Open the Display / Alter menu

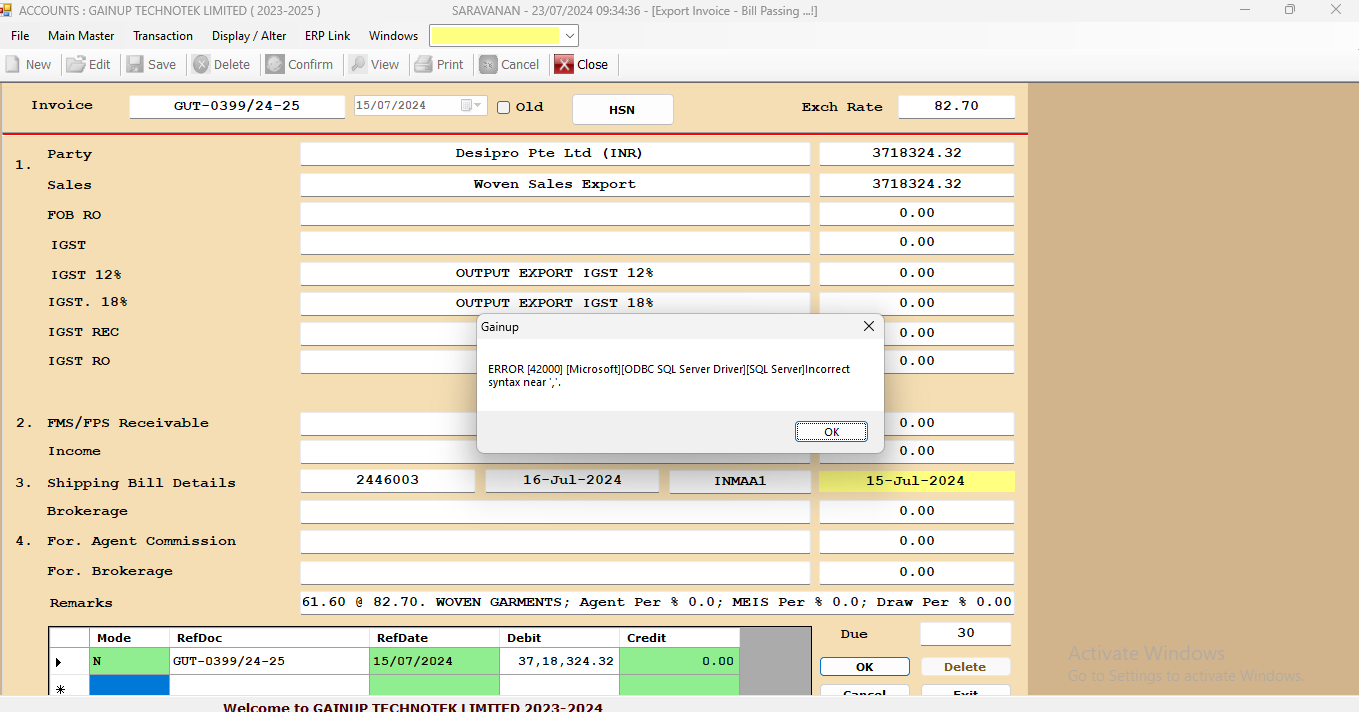point(249,36)
